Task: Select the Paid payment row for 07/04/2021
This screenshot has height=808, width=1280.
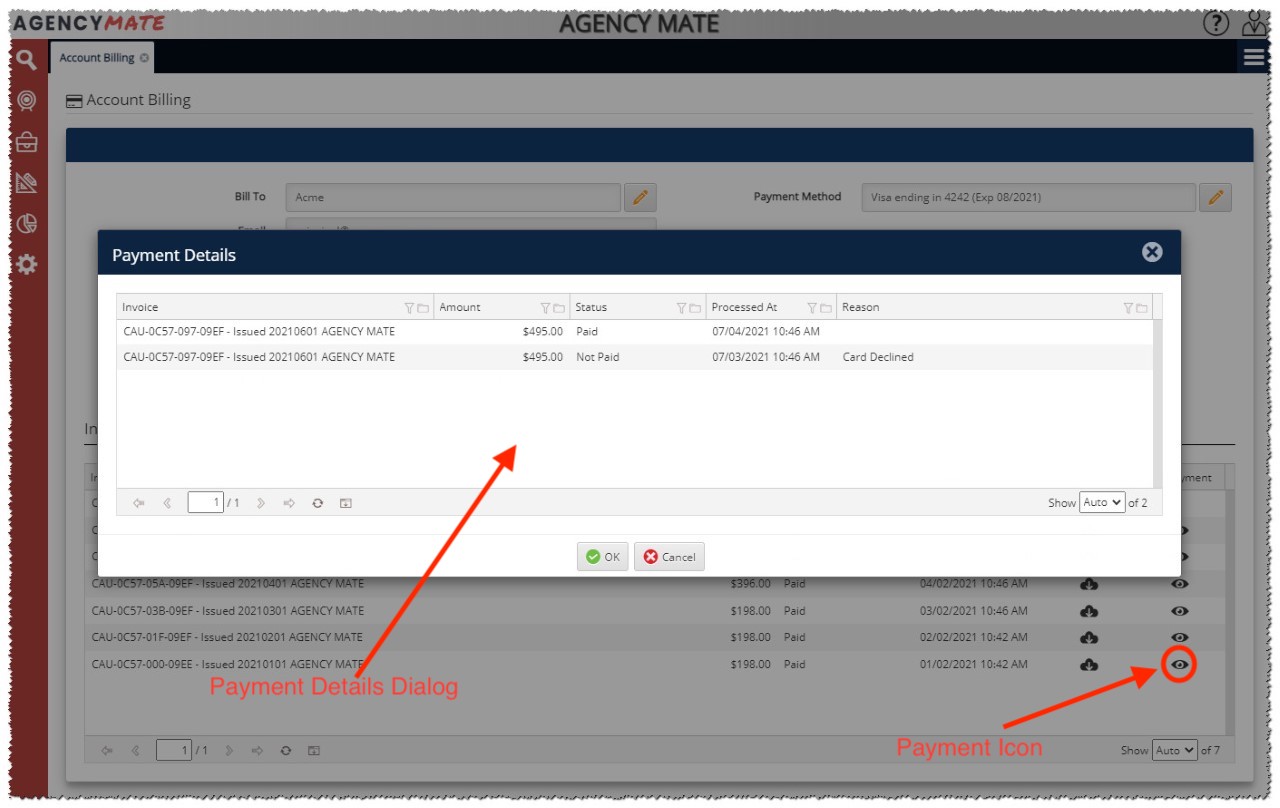Action: tap(634, 332)
